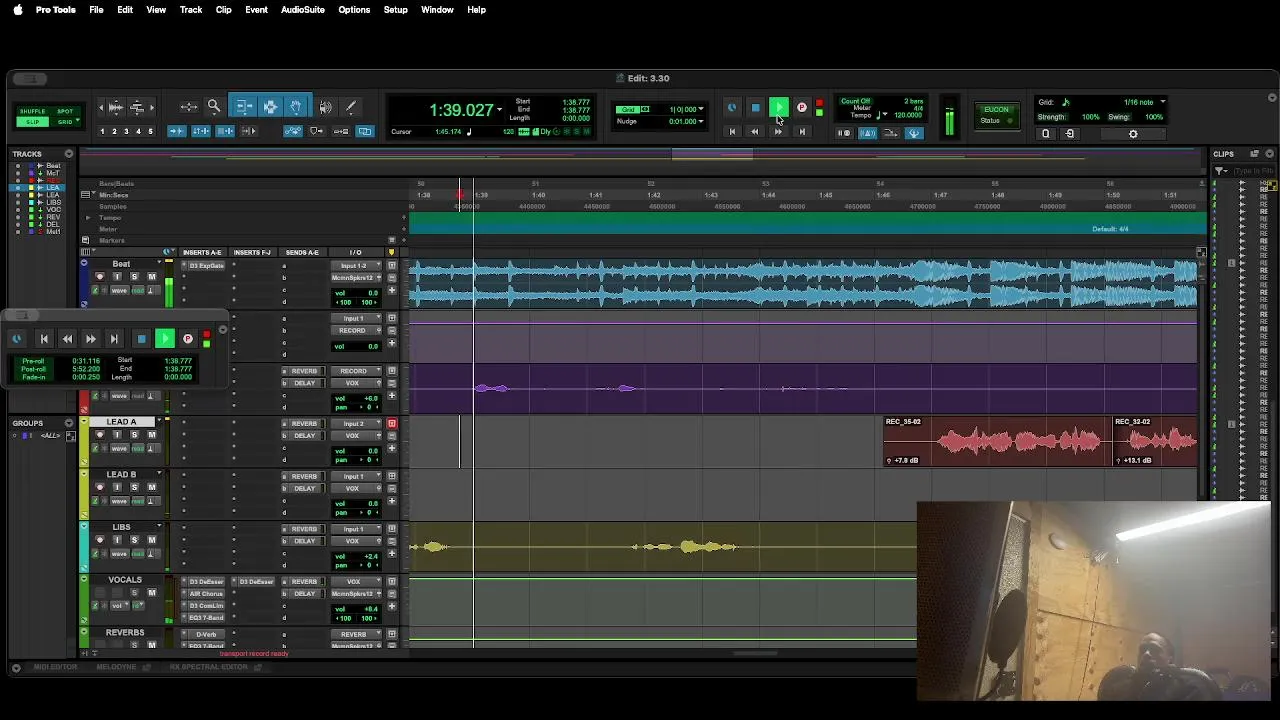Screen dimensions: 1280x720
Task: Click Play in the main transport
Action: point(779,107)
